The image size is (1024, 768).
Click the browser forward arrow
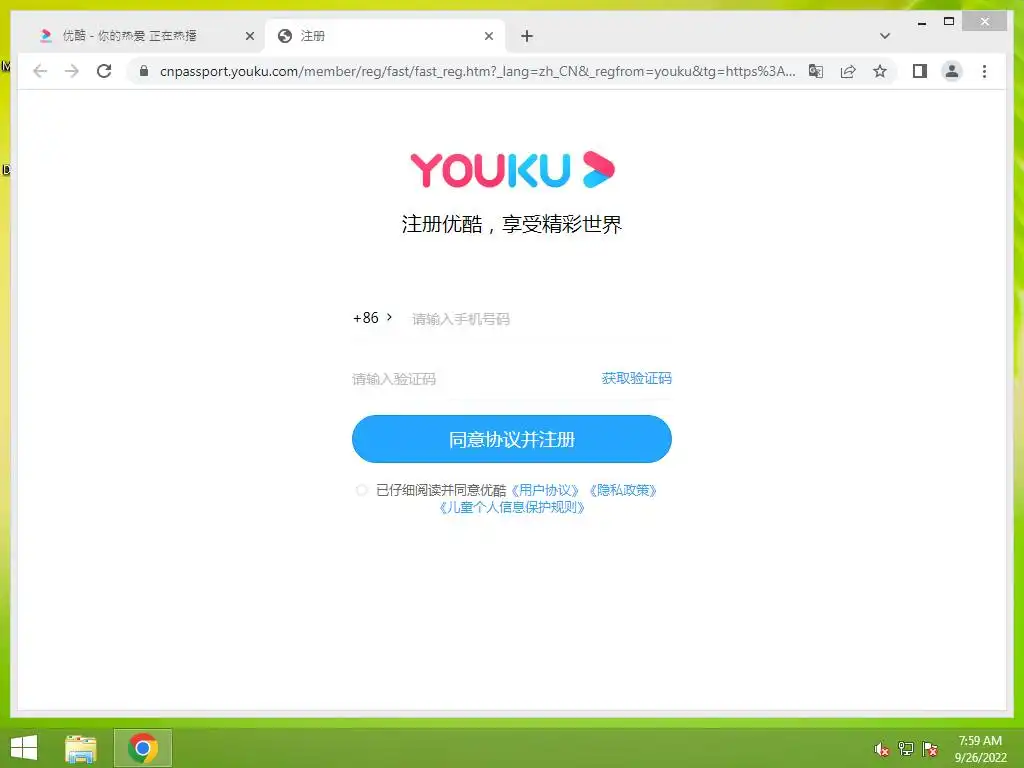click(x=72, y=71)
